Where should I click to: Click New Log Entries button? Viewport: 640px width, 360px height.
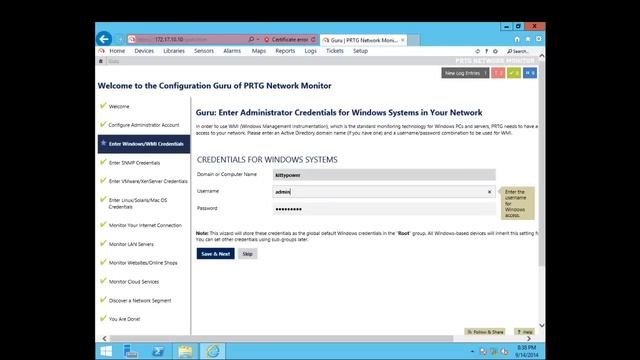(465, 73)
